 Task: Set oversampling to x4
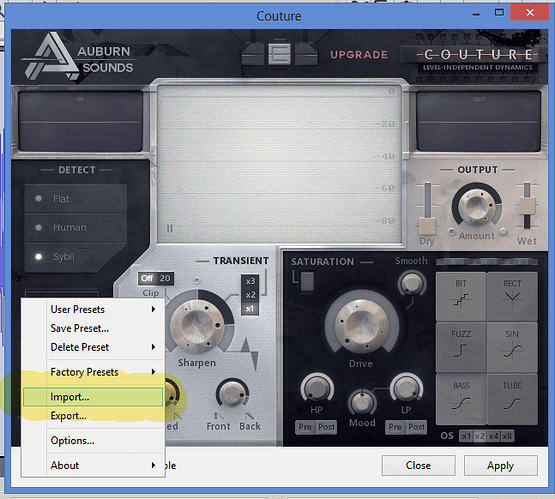pos(493,436)
